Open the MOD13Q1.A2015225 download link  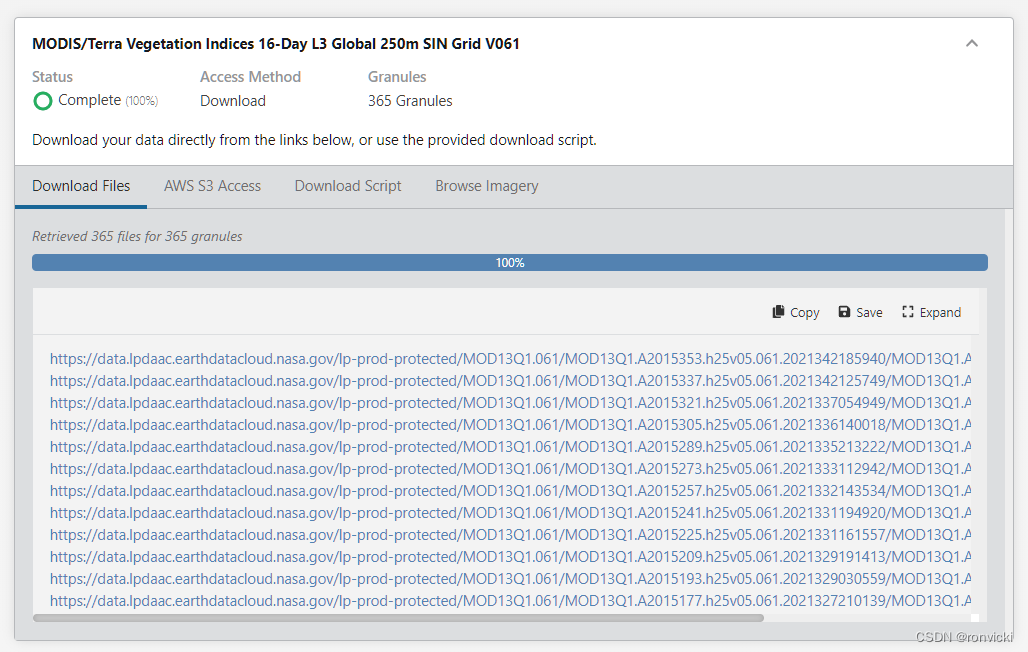510,535
